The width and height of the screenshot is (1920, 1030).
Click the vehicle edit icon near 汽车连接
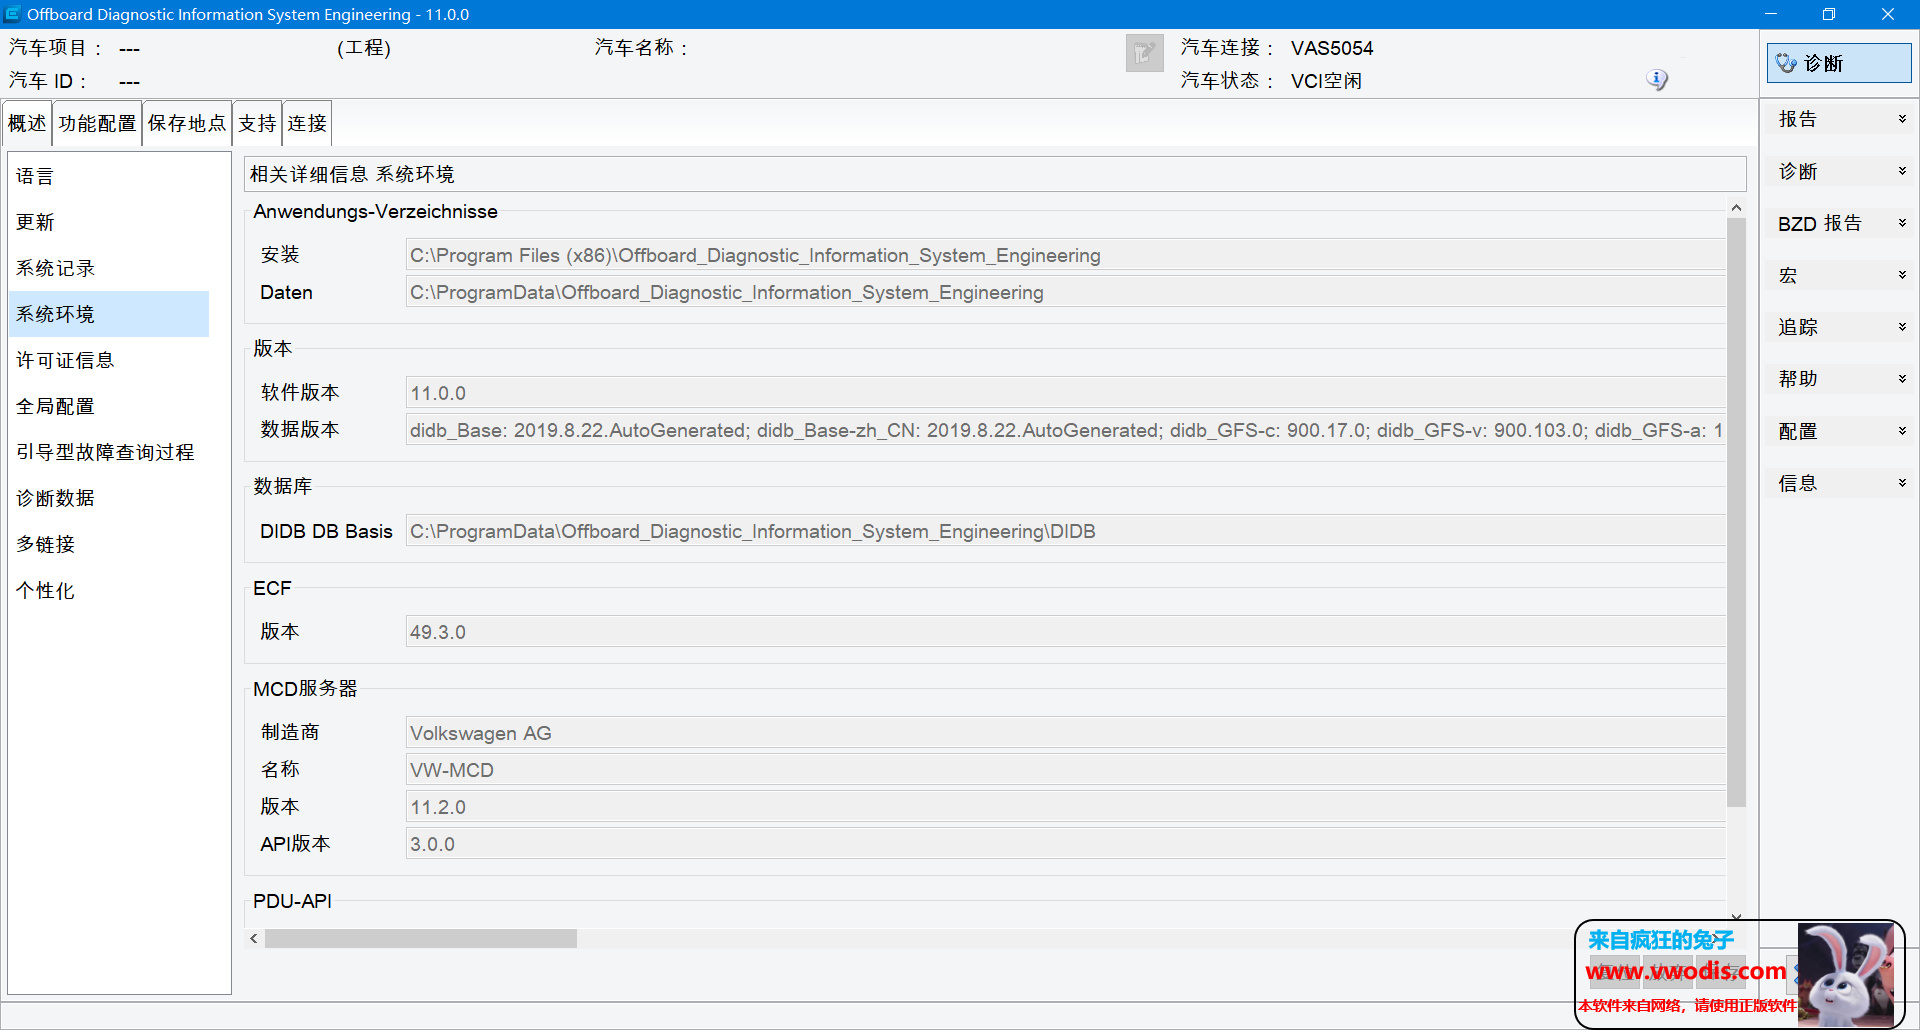click(x=1144, y=53)
